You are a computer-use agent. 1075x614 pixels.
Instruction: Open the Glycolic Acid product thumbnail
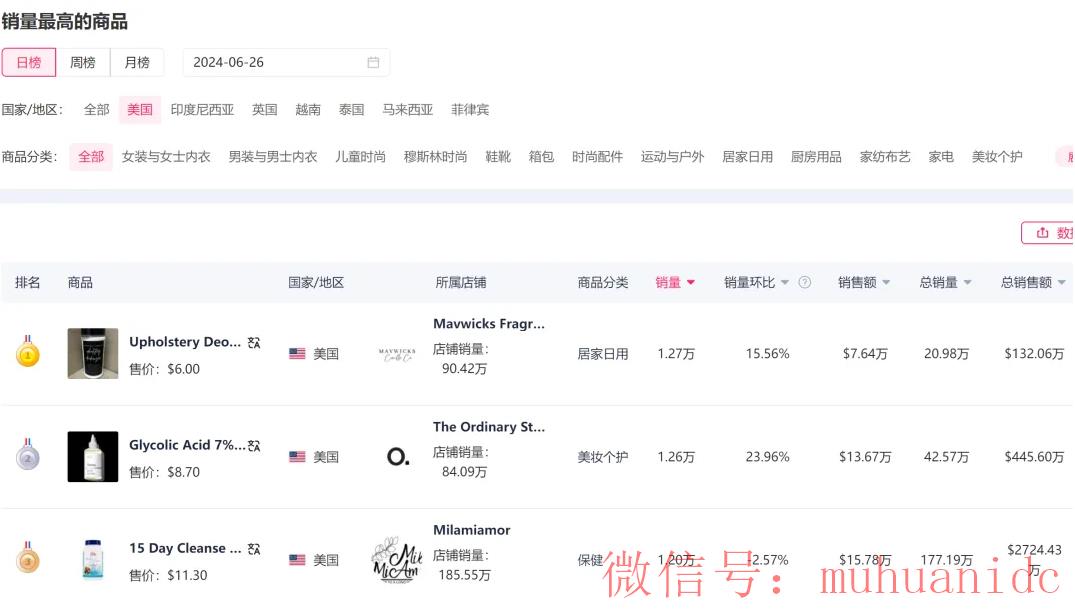(93, 456)
